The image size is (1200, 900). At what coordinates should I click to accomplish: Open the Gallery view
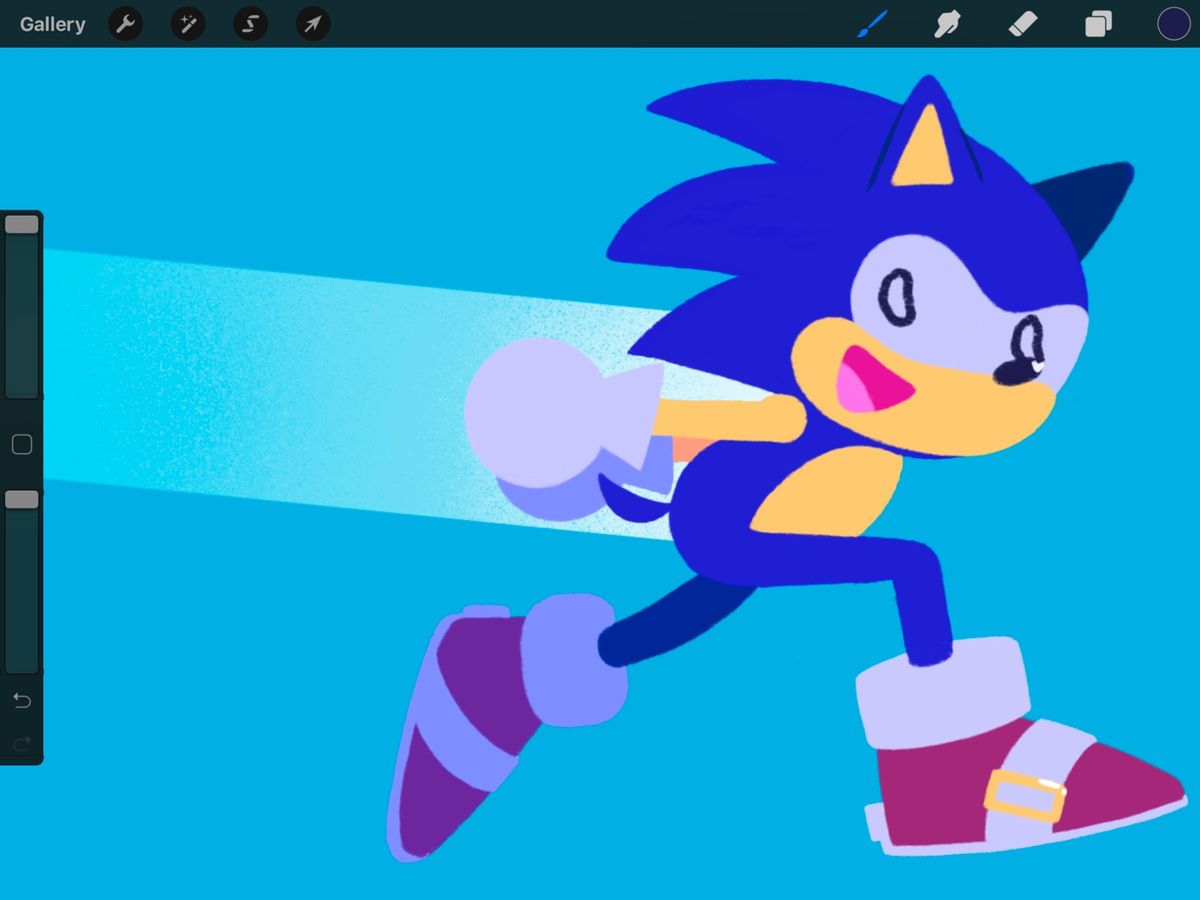52,24
